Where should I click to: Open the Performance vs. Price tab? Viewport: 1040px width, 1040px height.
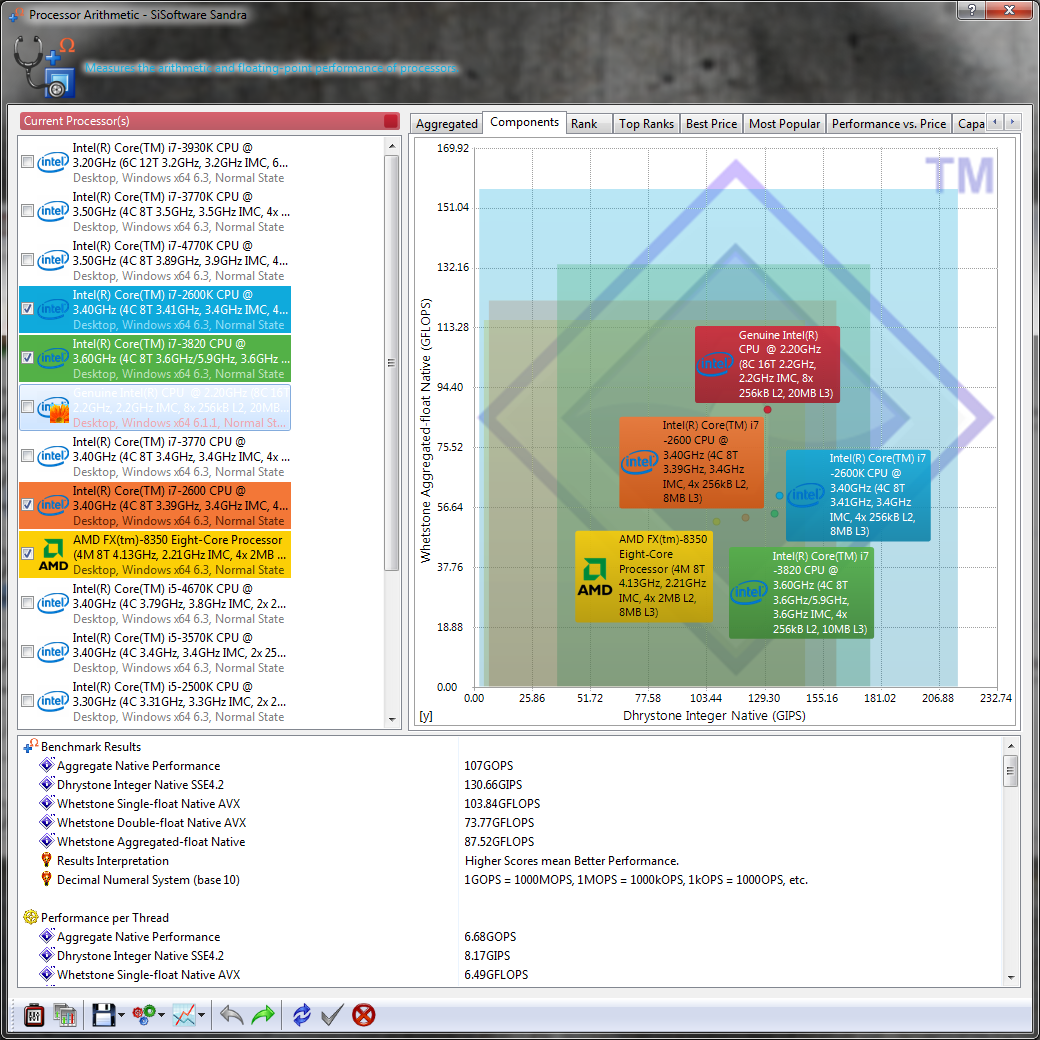888,124
